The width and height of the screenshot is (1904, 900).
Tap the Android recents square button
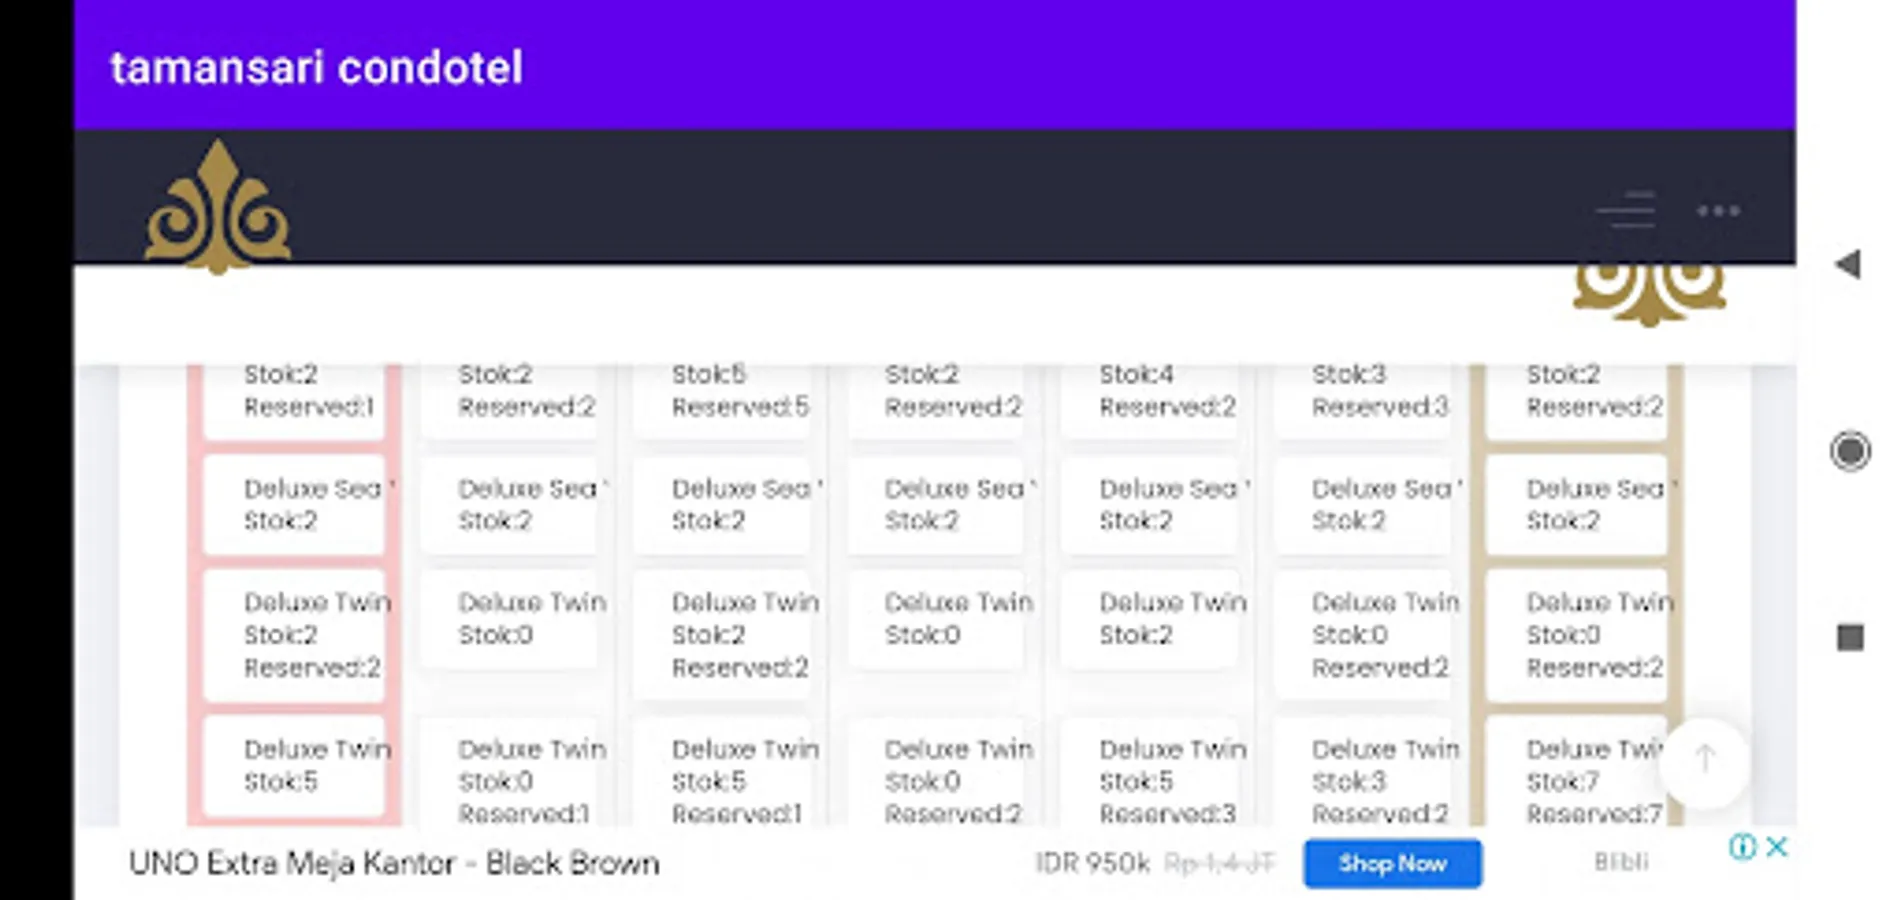point(1850,637)
